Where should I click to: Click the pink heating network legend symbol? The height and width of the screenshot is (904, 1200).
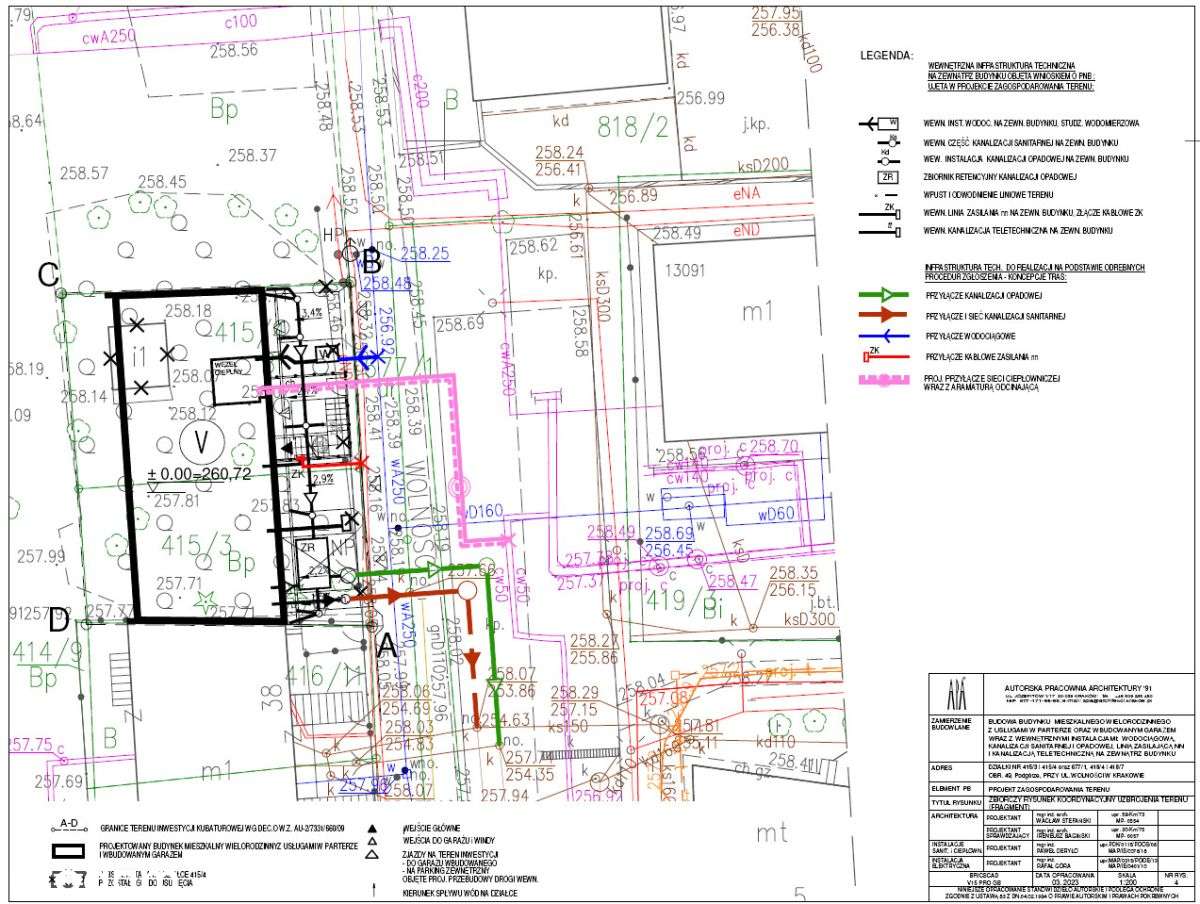(883, 379)
